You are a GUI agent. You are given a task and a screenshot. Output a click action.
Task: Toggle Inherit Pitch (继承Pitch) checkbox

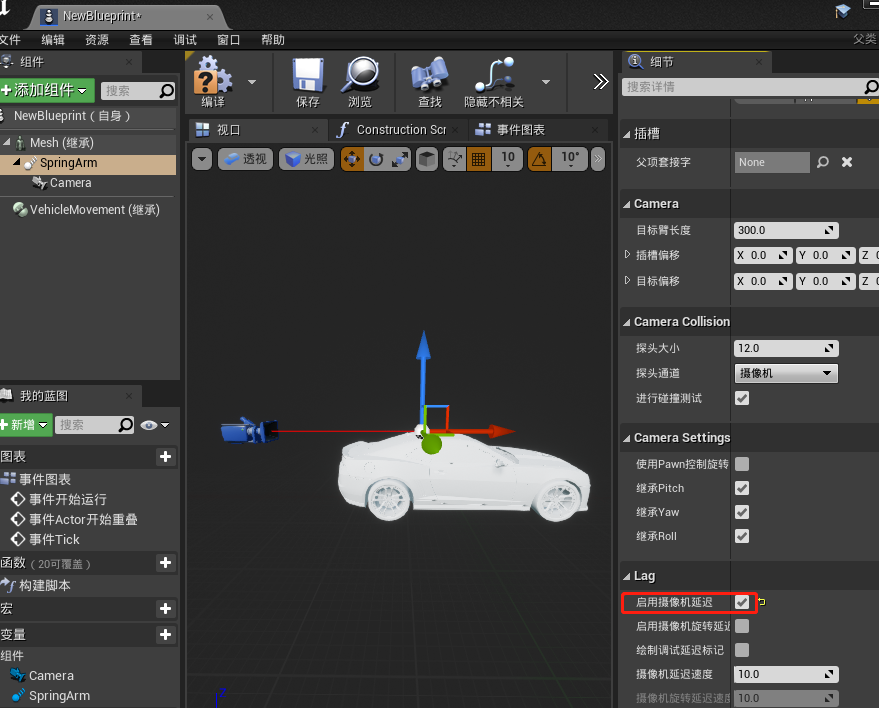742,488
